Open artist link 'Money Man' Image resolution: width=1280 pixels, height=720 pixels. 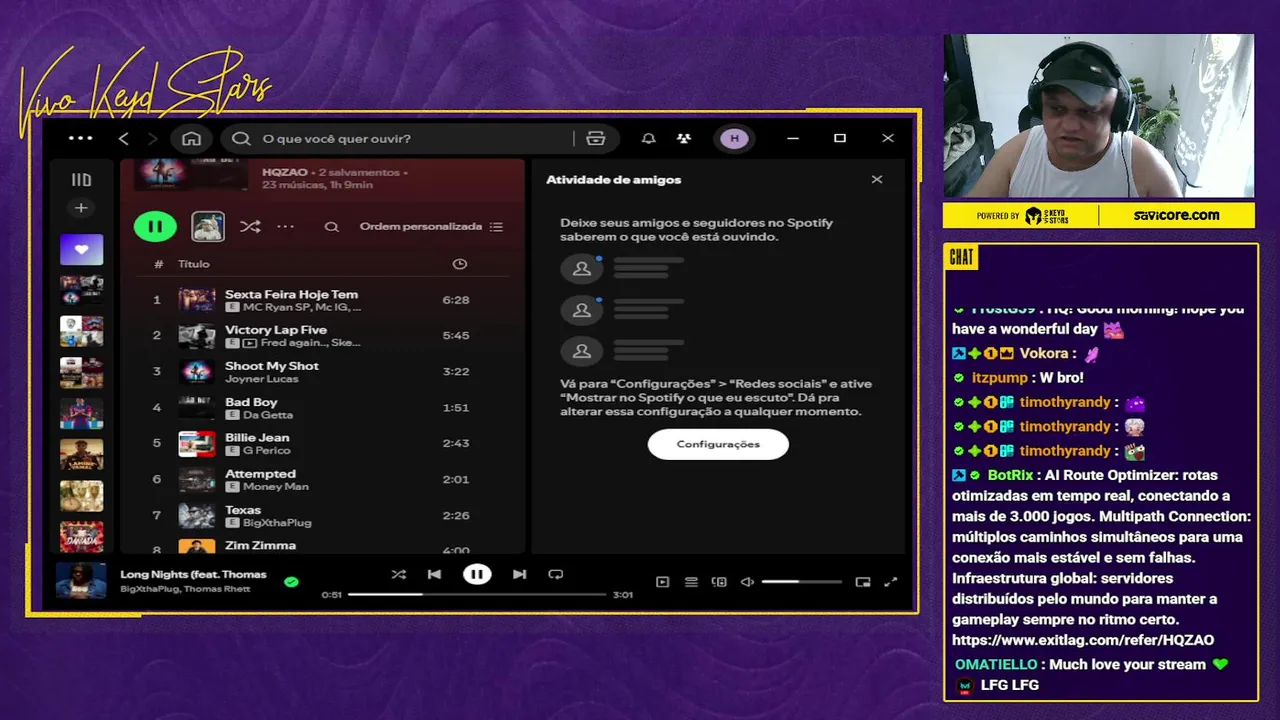(x=276, y=487)
